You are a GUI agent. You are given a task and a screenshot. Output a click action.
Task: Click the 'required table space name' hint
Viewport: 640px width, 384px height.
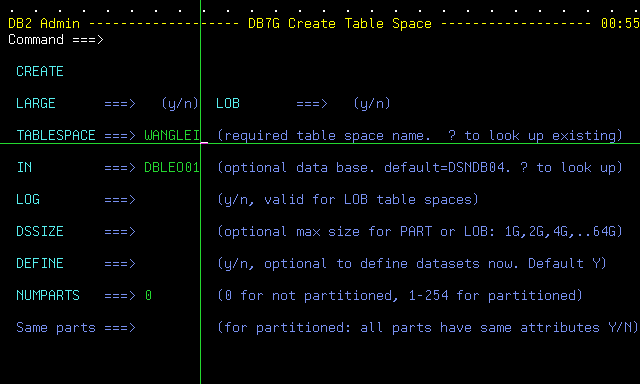(420, 135)
